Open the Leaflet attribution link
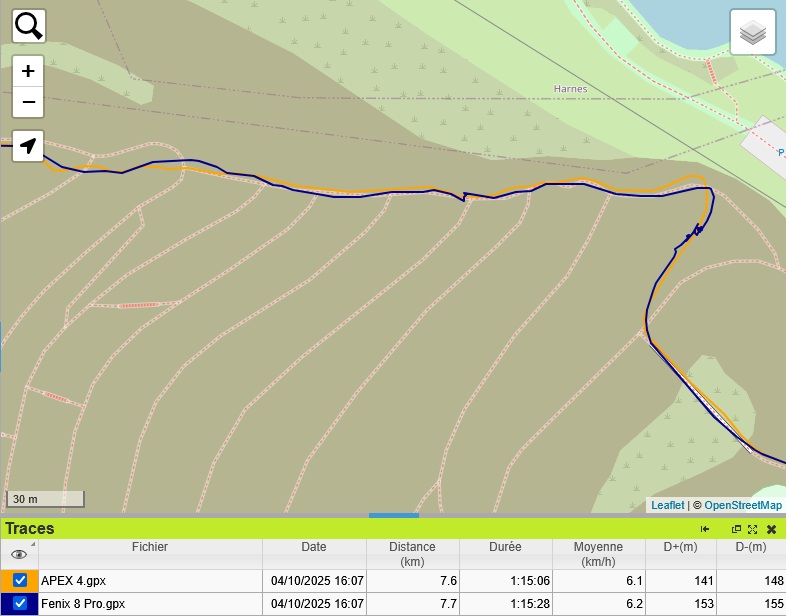Viewport: 788px width, 616px height. pyautogui.click(x=667, y=505)
